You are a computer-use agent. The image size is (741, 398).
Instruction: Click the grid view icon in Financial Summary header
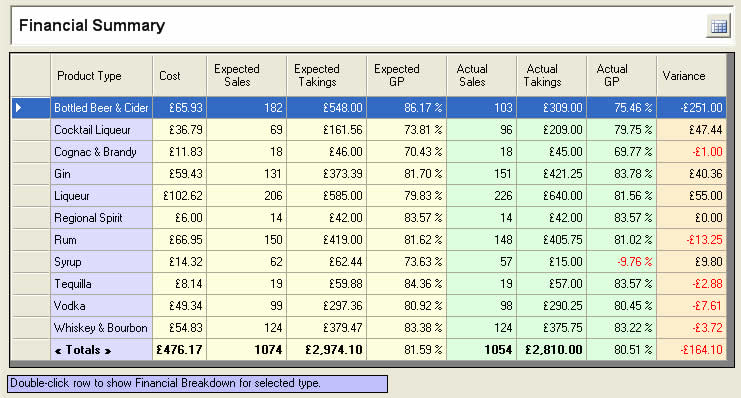pyautogui.click(x=719, y=26)
